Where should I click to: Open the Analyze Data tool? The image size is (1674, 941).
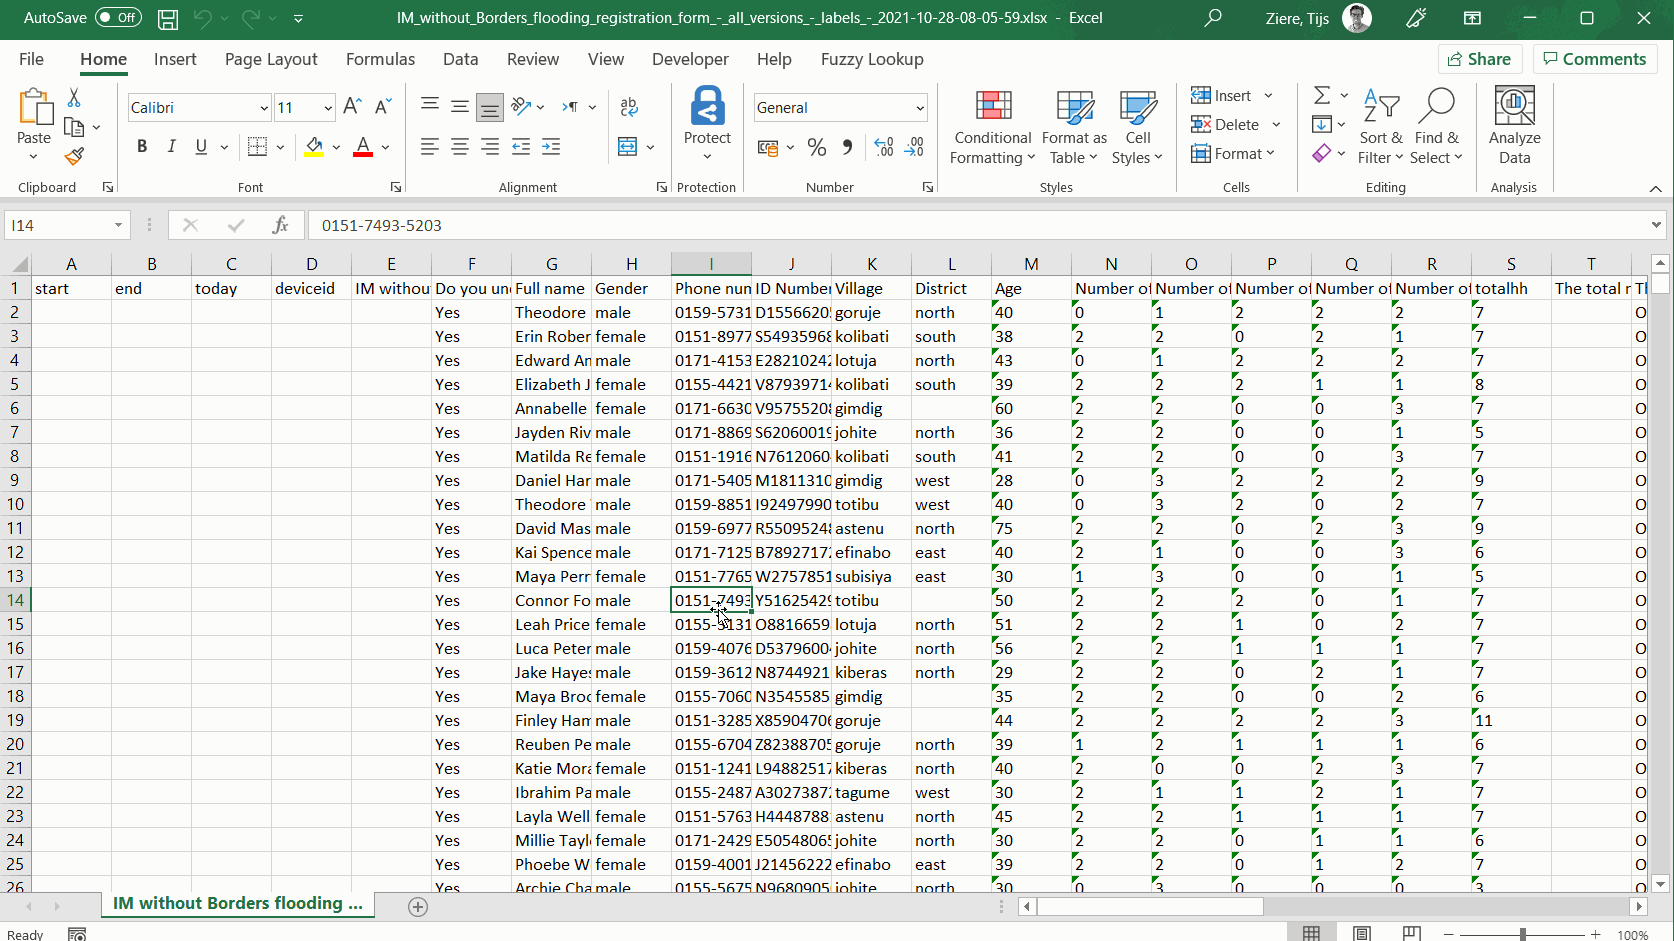[1514, 126]
